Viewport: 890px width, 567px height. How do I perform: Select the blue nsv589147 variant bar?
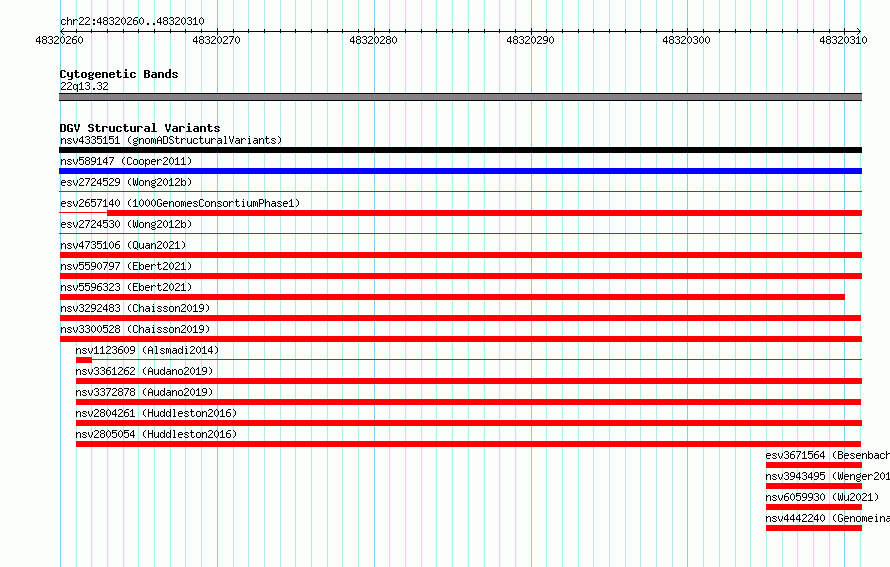[x=460, y=171]
